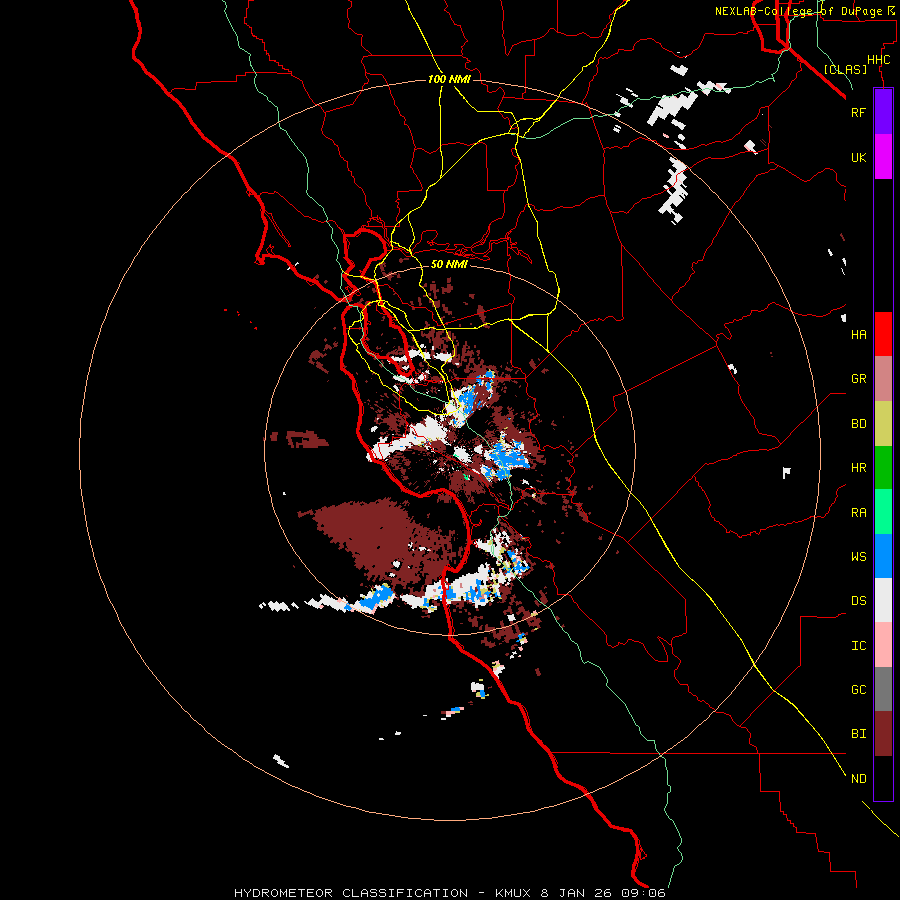Click the 'RF' legend label
Viewport: 900px width, 900px height.
(x=858, y=112)
